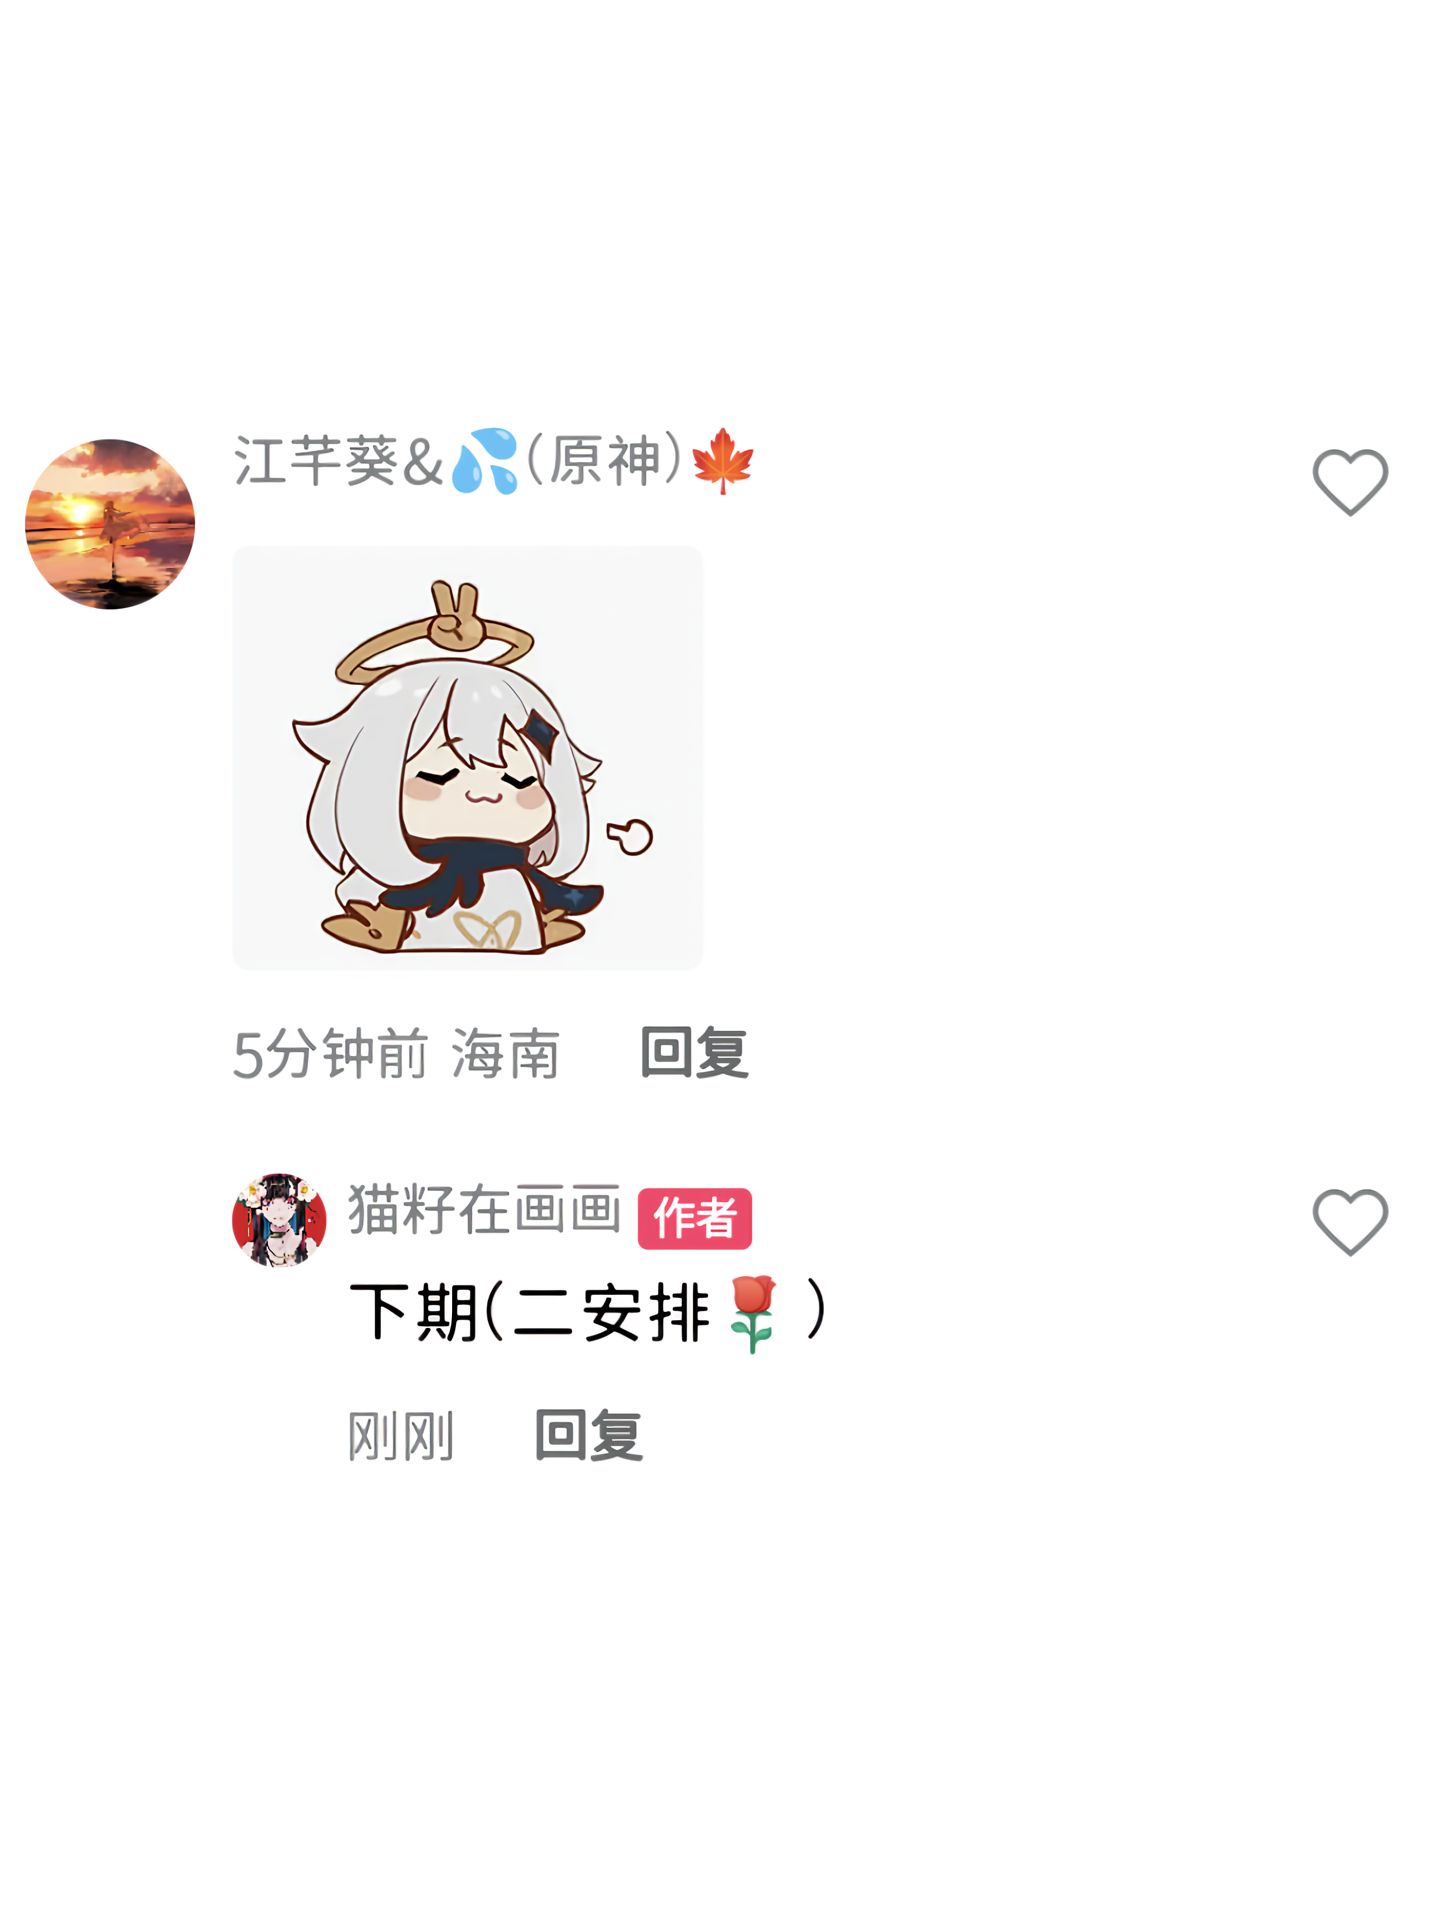1440x1920 pixels.
Task: Tap the 5分钟前 timestamp
Action: [x=331, y=1053]
